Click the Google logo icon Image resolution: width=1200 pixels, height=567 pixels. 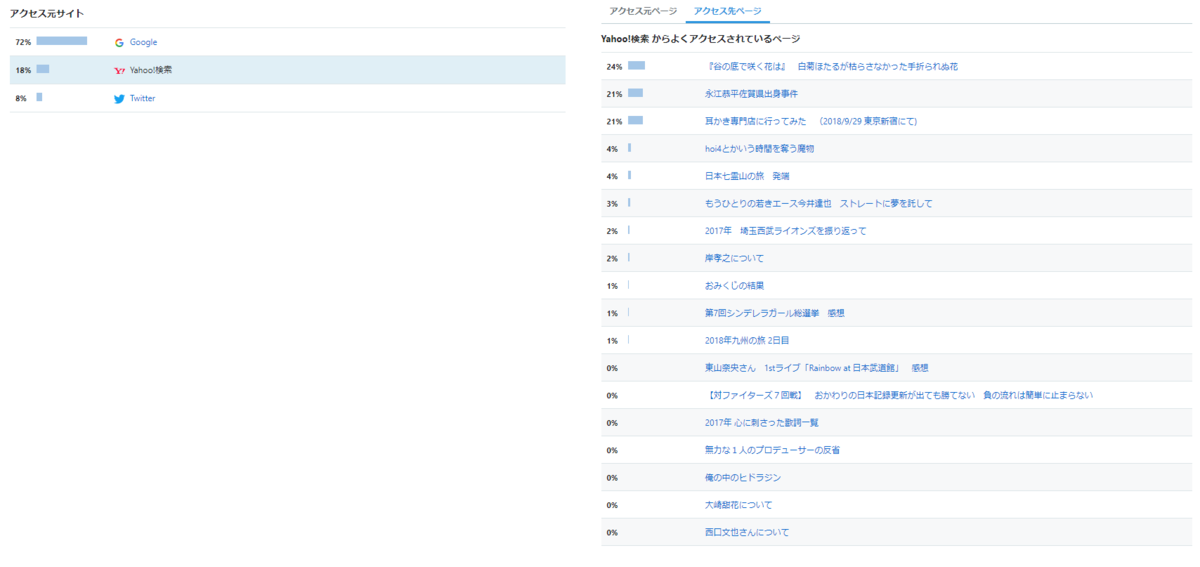coord(119,42)
